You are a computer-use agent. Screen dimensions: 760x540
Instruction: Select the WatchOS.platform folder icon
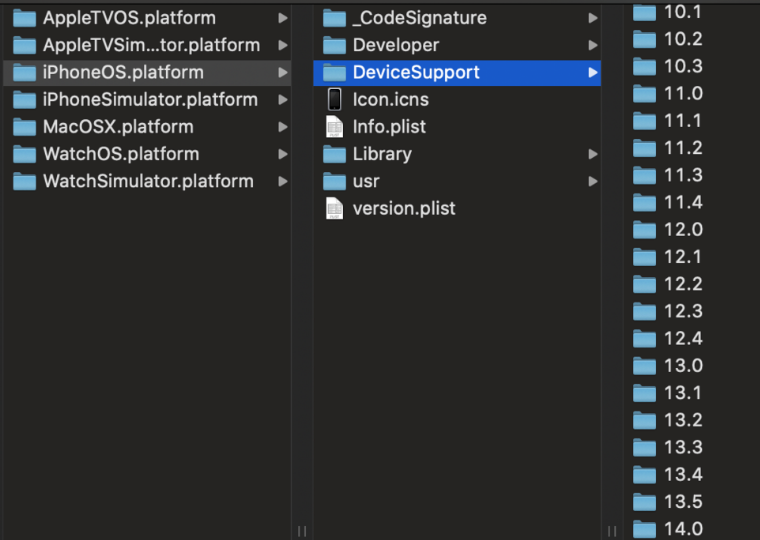(x=24, y=154)
